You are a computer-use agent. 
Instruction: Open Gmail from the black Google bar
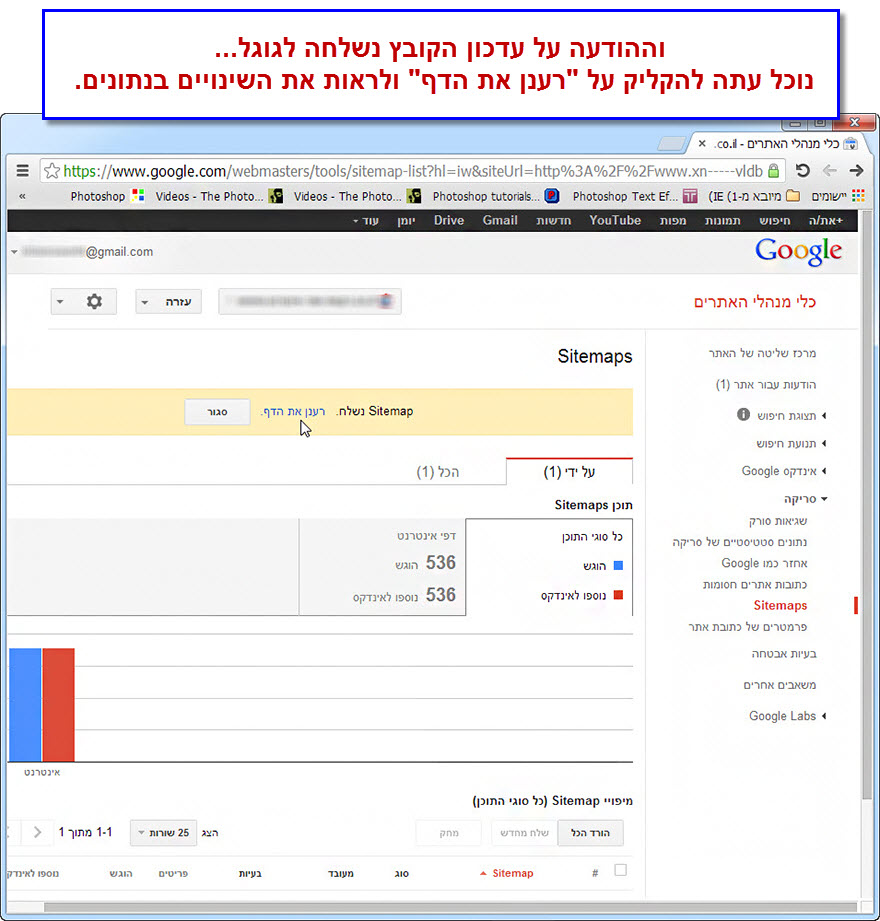point(500,220)
